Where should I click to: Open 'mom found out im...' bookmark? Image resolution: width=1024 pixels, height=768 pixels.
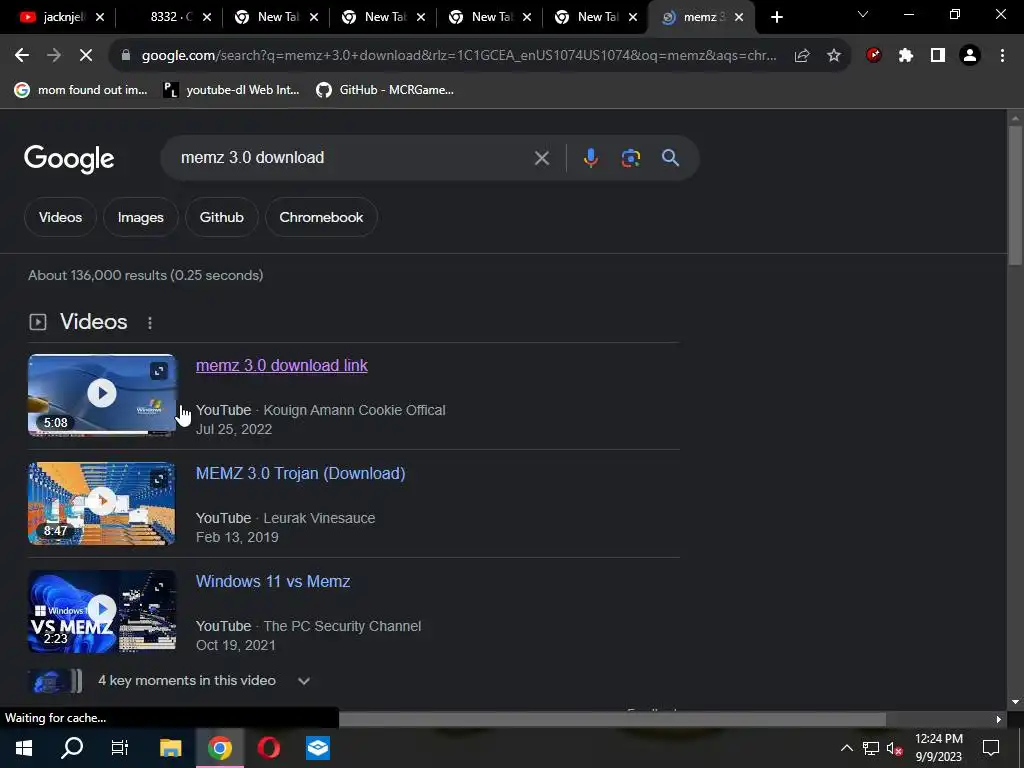pyautogui.click(x=81, y=90)
